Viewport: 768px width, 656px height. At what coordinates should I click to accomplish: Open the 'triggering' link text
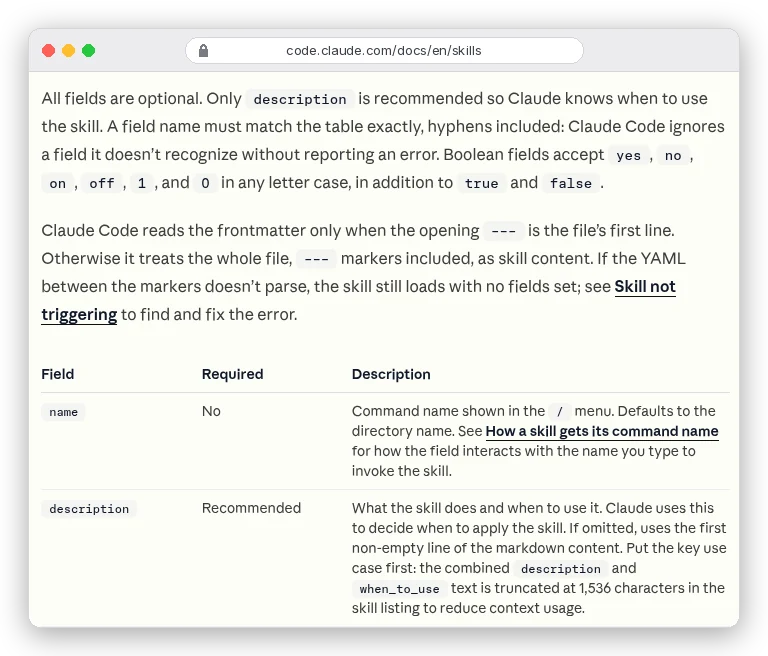tap(79, 315)
